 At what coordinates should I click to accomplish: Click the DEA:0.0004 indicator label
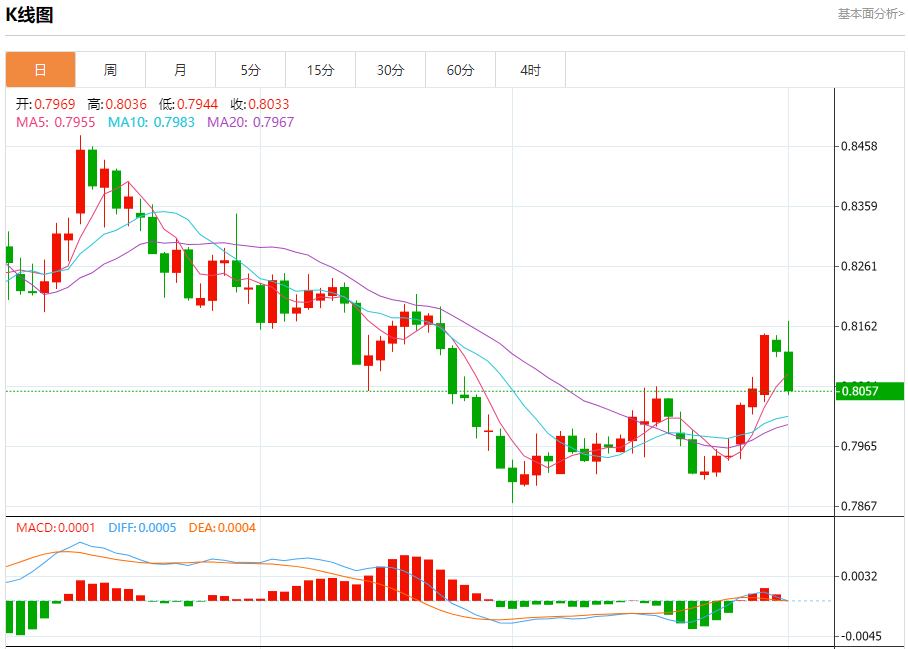click(222, 527)
